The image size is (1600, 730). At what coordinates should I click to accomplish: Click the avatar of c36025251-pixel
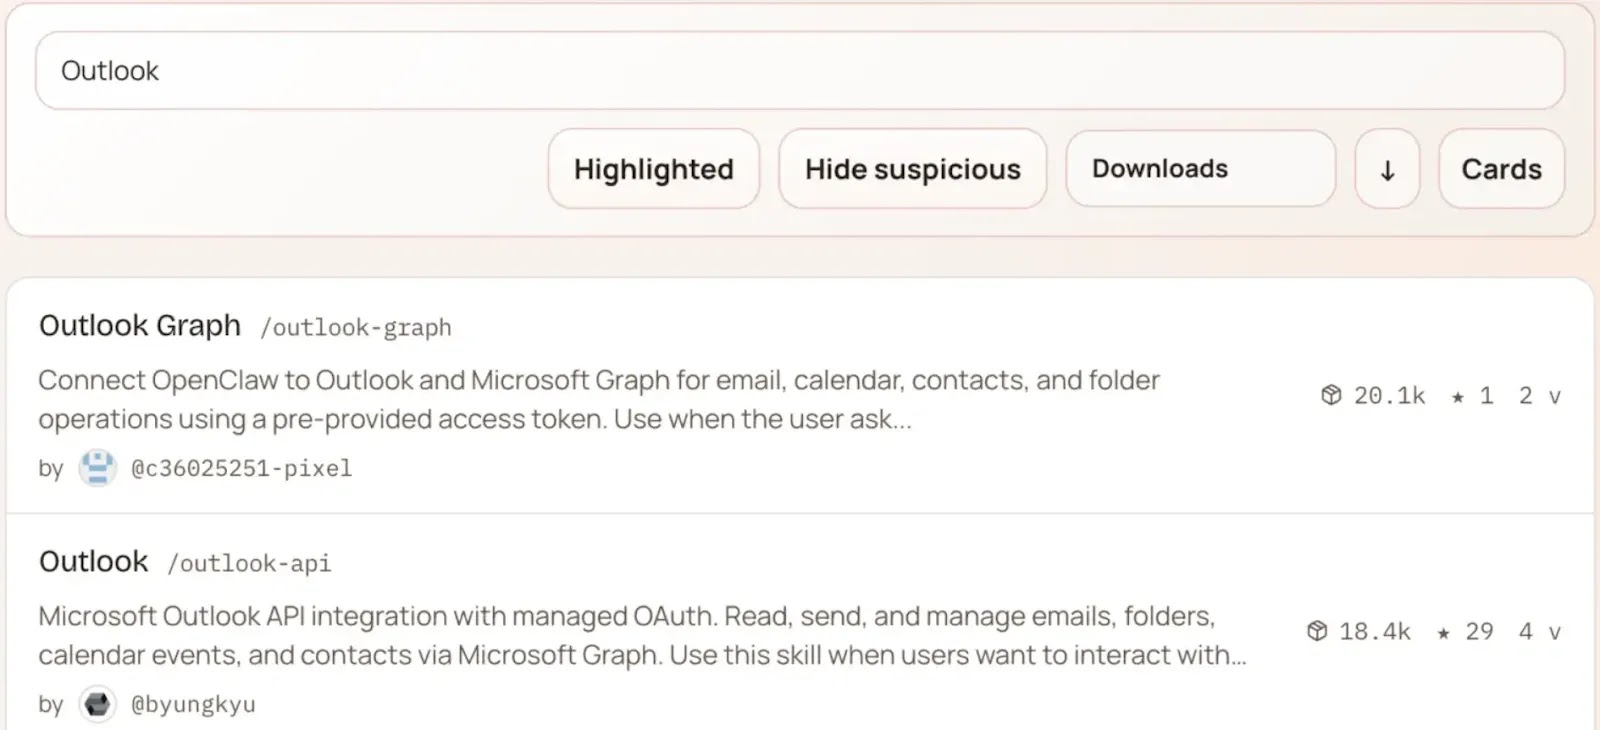(x=97, y=468)
